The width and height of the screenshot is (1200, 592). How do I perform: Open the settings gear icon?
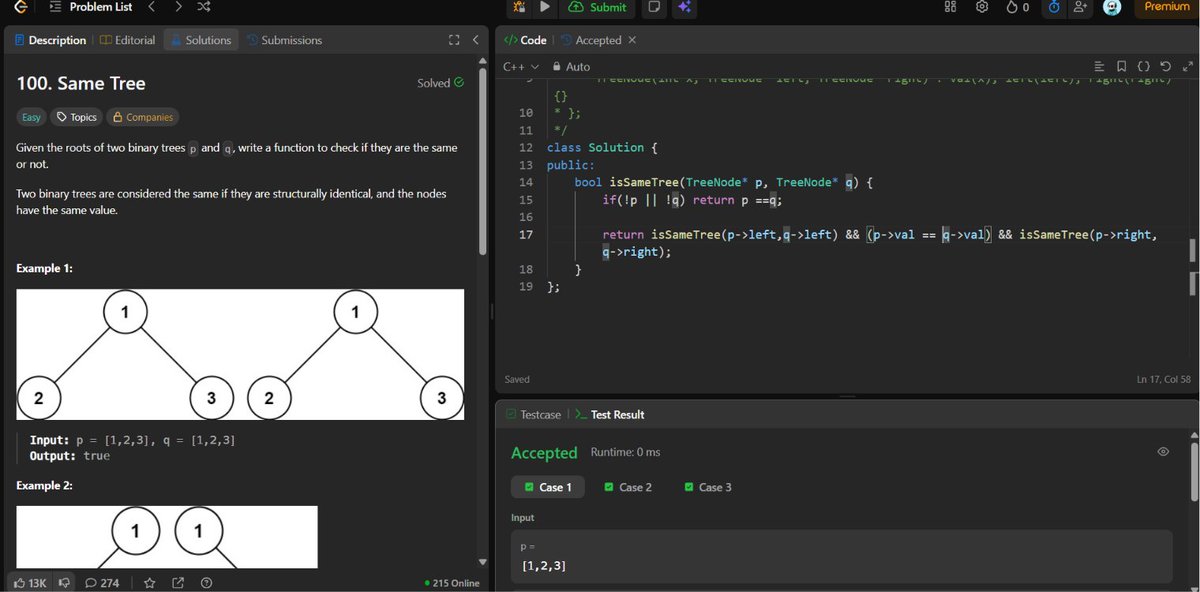pyautogui.click(x=982, y=7)
